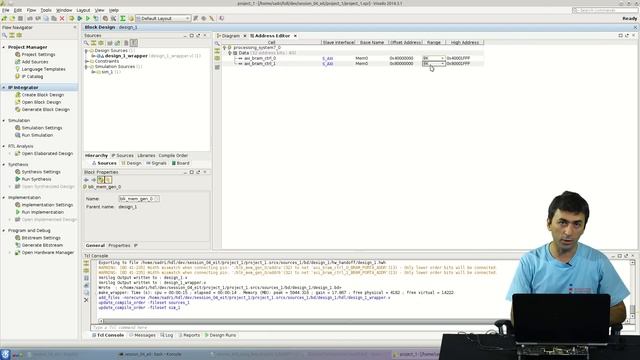Switch to the Signals tab in Sources panel
The width and height of the screenshot is (640, 360).
pos(156,163)
